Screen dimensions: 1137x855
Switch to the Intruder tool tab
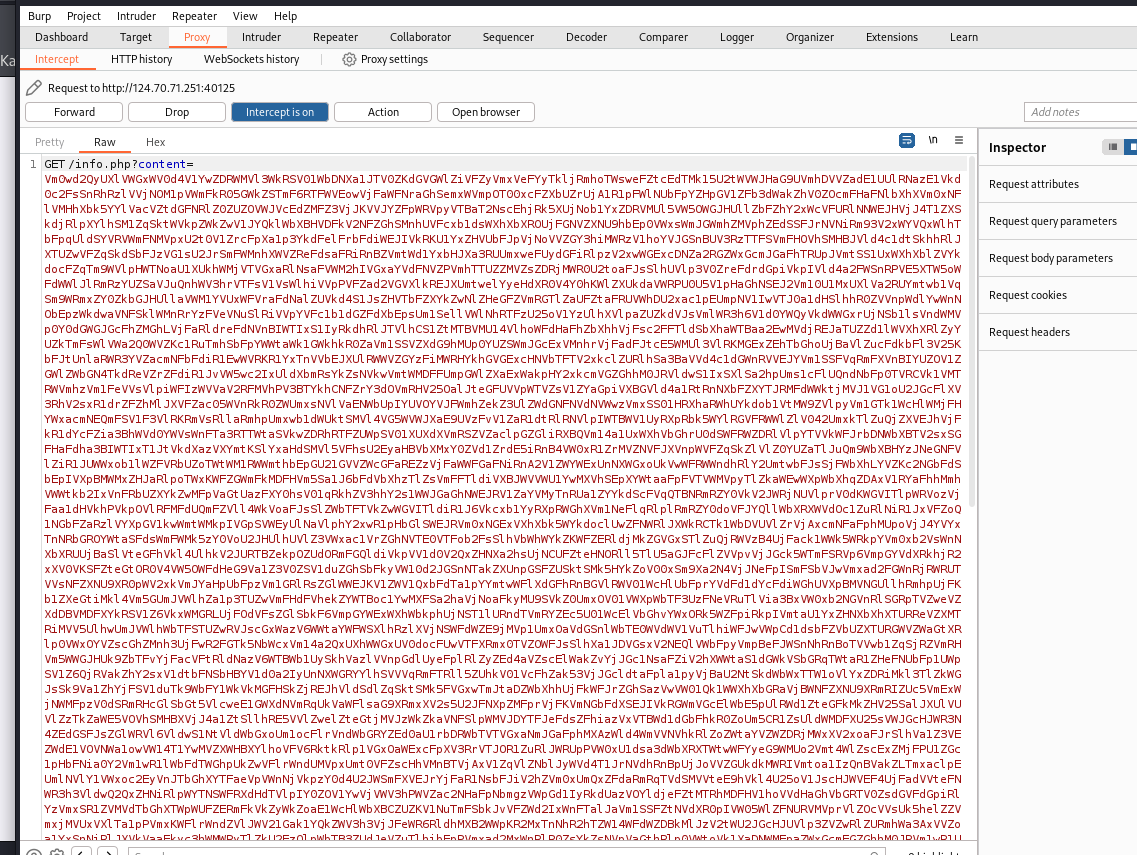pos(261,37)
